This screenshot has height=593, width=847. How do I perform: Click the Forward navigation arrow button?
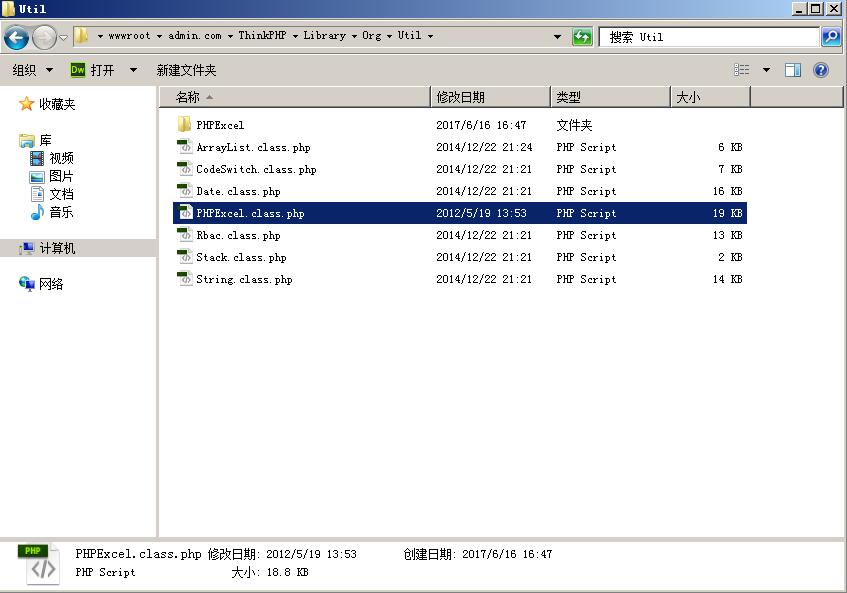[x=44, y=37]
